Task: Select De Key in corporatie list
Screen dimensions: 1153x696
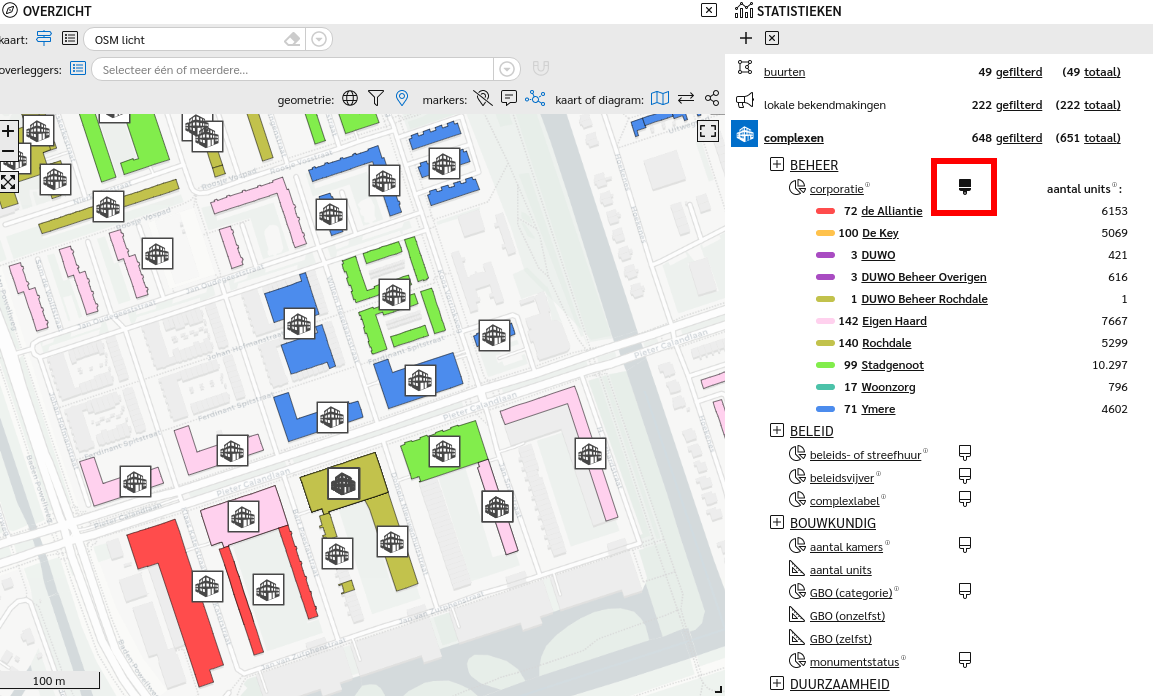Action: (880, 233)
